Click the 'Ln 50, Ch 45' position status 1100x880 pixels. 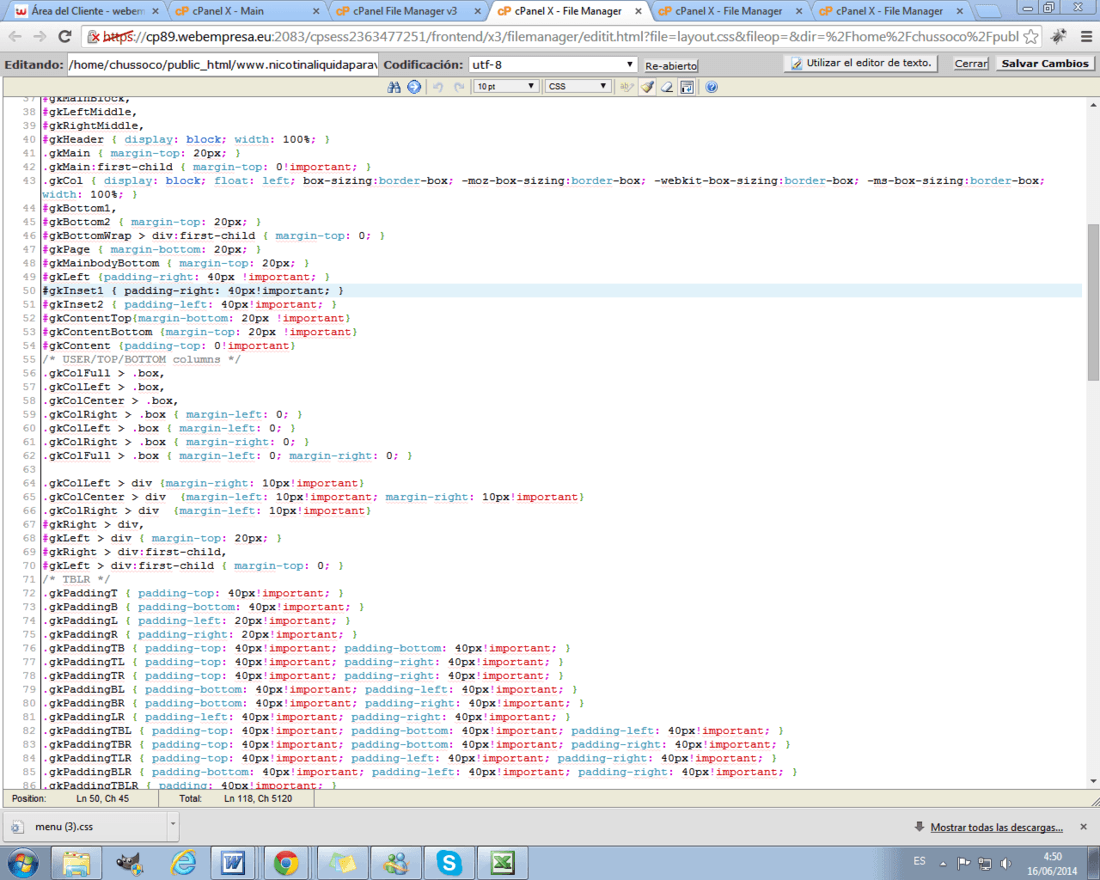[102, 799]
